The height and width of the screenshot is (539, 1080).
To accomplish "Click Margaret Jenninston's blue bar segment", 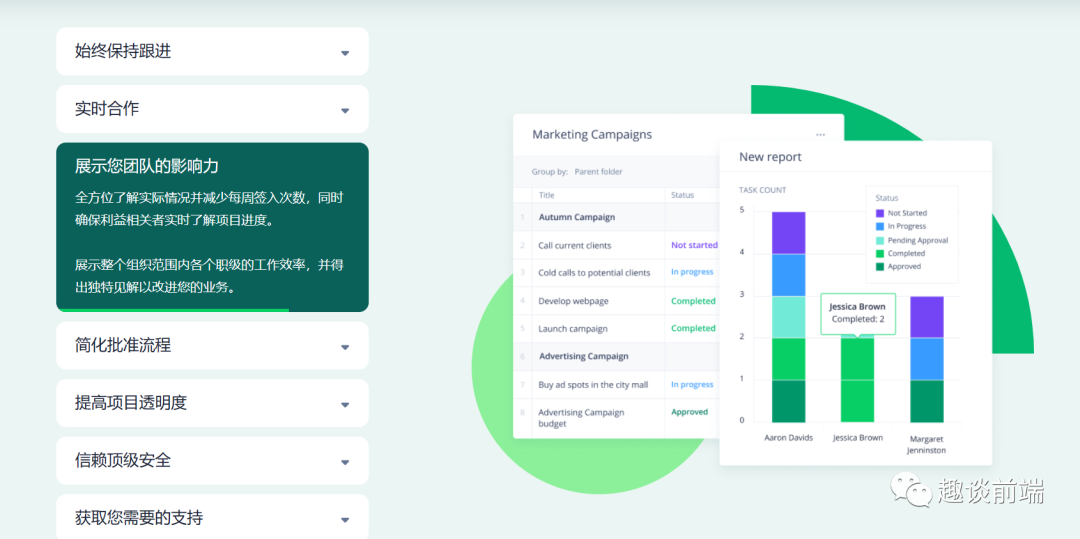I will click(x=926, y=359).
